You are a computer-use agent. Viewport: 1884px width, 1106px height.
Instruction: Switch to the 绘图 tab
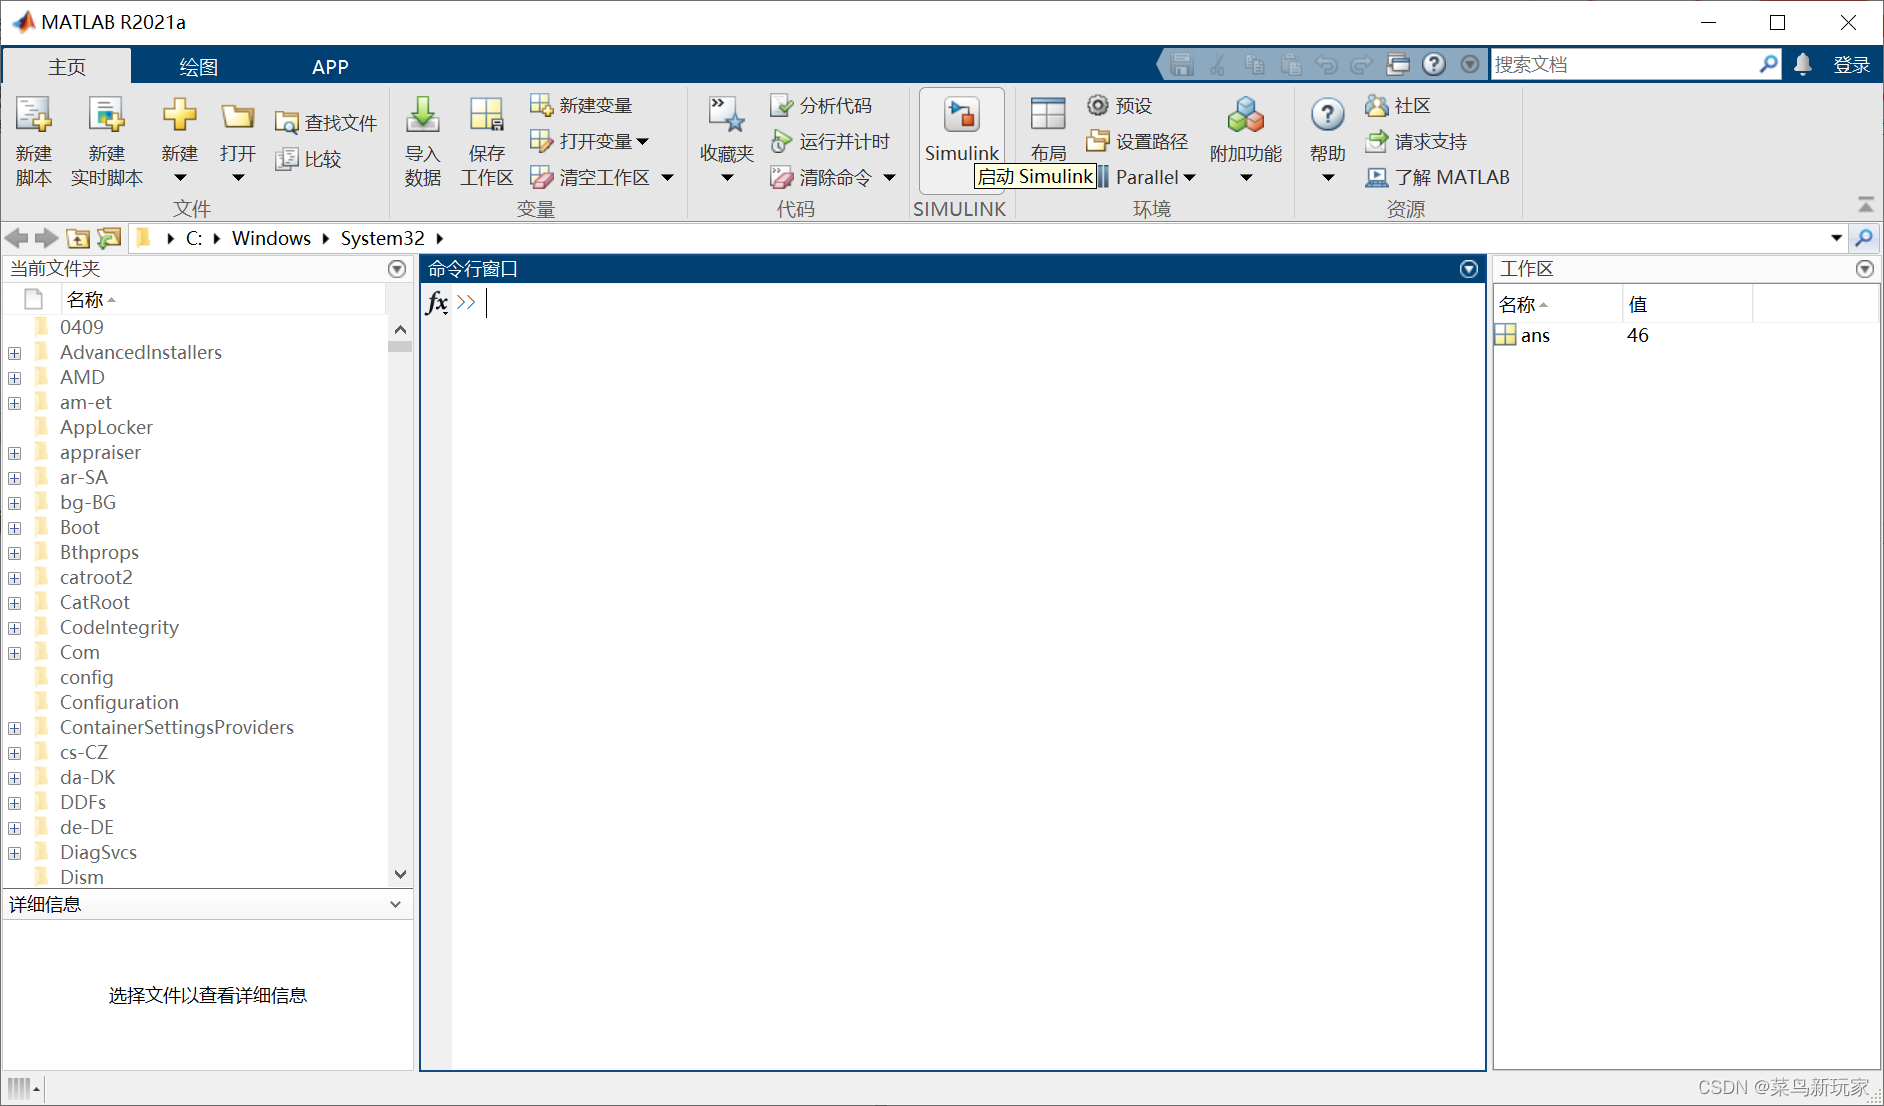pyautogui.click(x=198, y=66)
